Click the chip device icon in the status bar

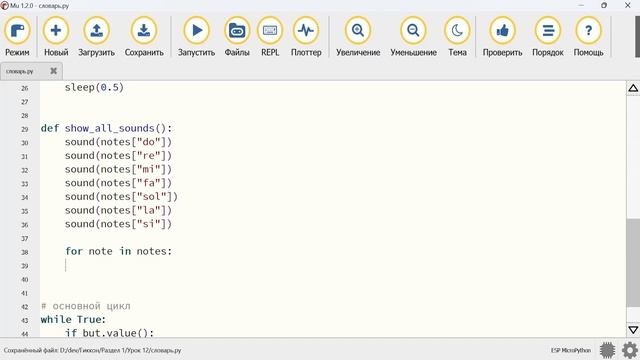tap(607, 350)
